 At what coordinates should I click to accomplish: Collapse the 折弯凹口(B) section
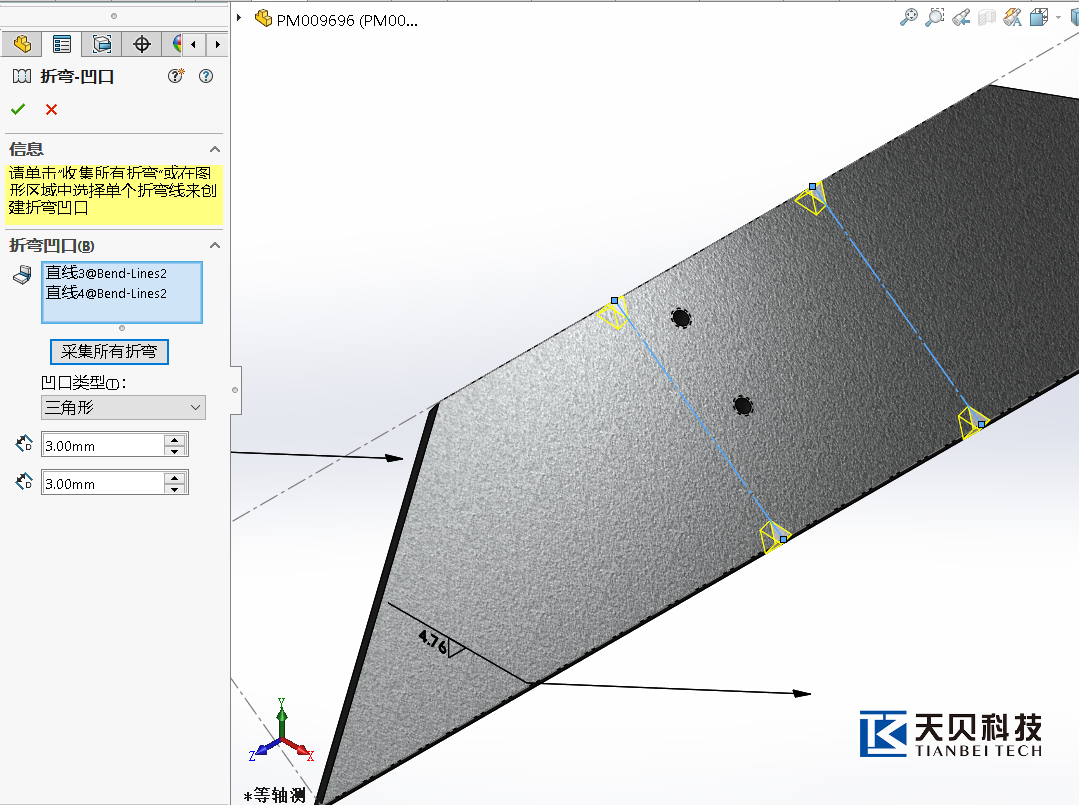coord(215,246)
